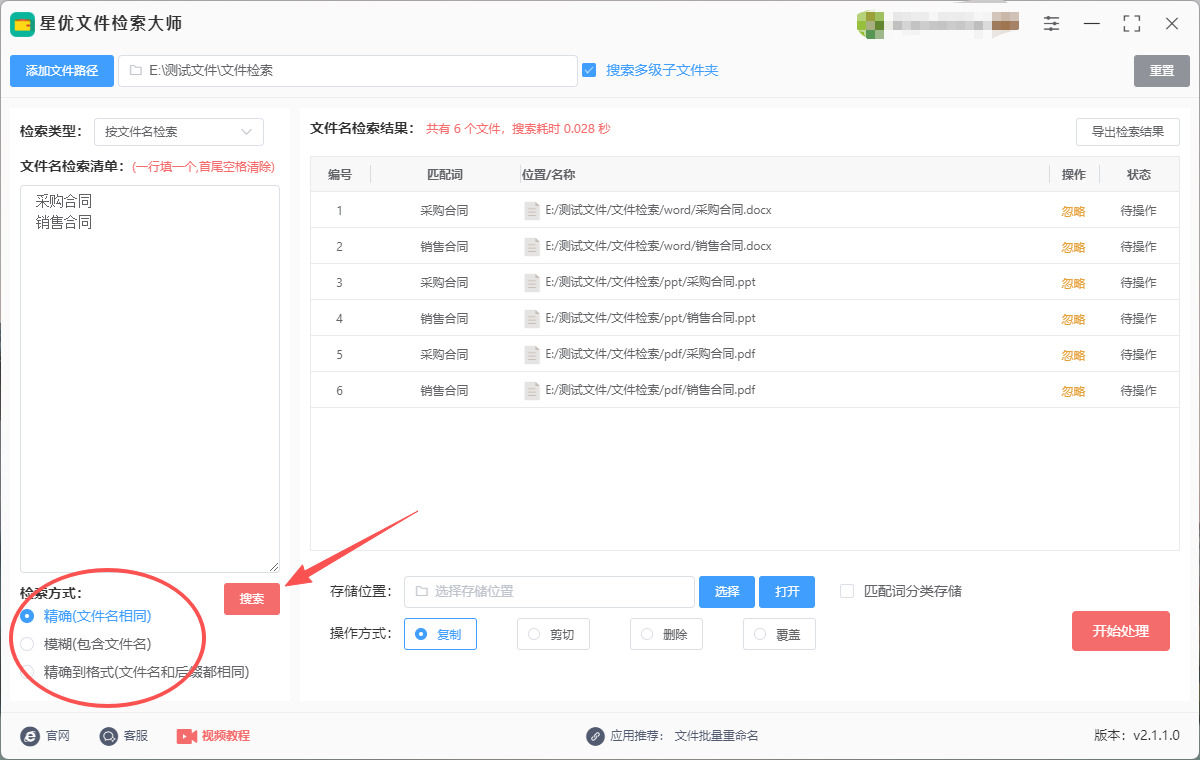This screenshot has width=1200, height=760.
Task: Click the fullscreen icon in title bar
Action: 1132,23
